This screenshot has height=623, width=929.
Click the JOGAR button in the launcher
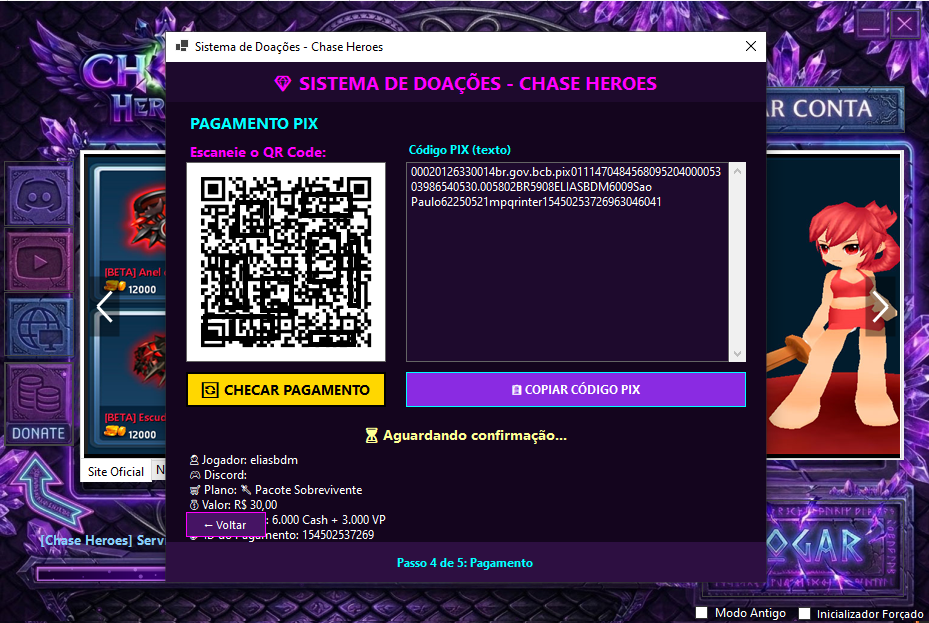tap(820, 546)
